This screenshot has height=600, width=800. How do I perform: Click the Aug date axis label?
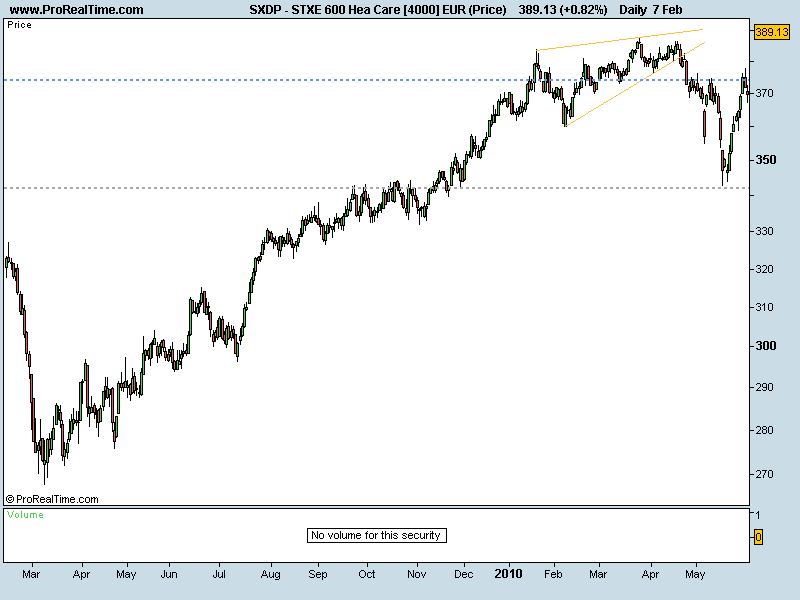click(x=270, y=574)
